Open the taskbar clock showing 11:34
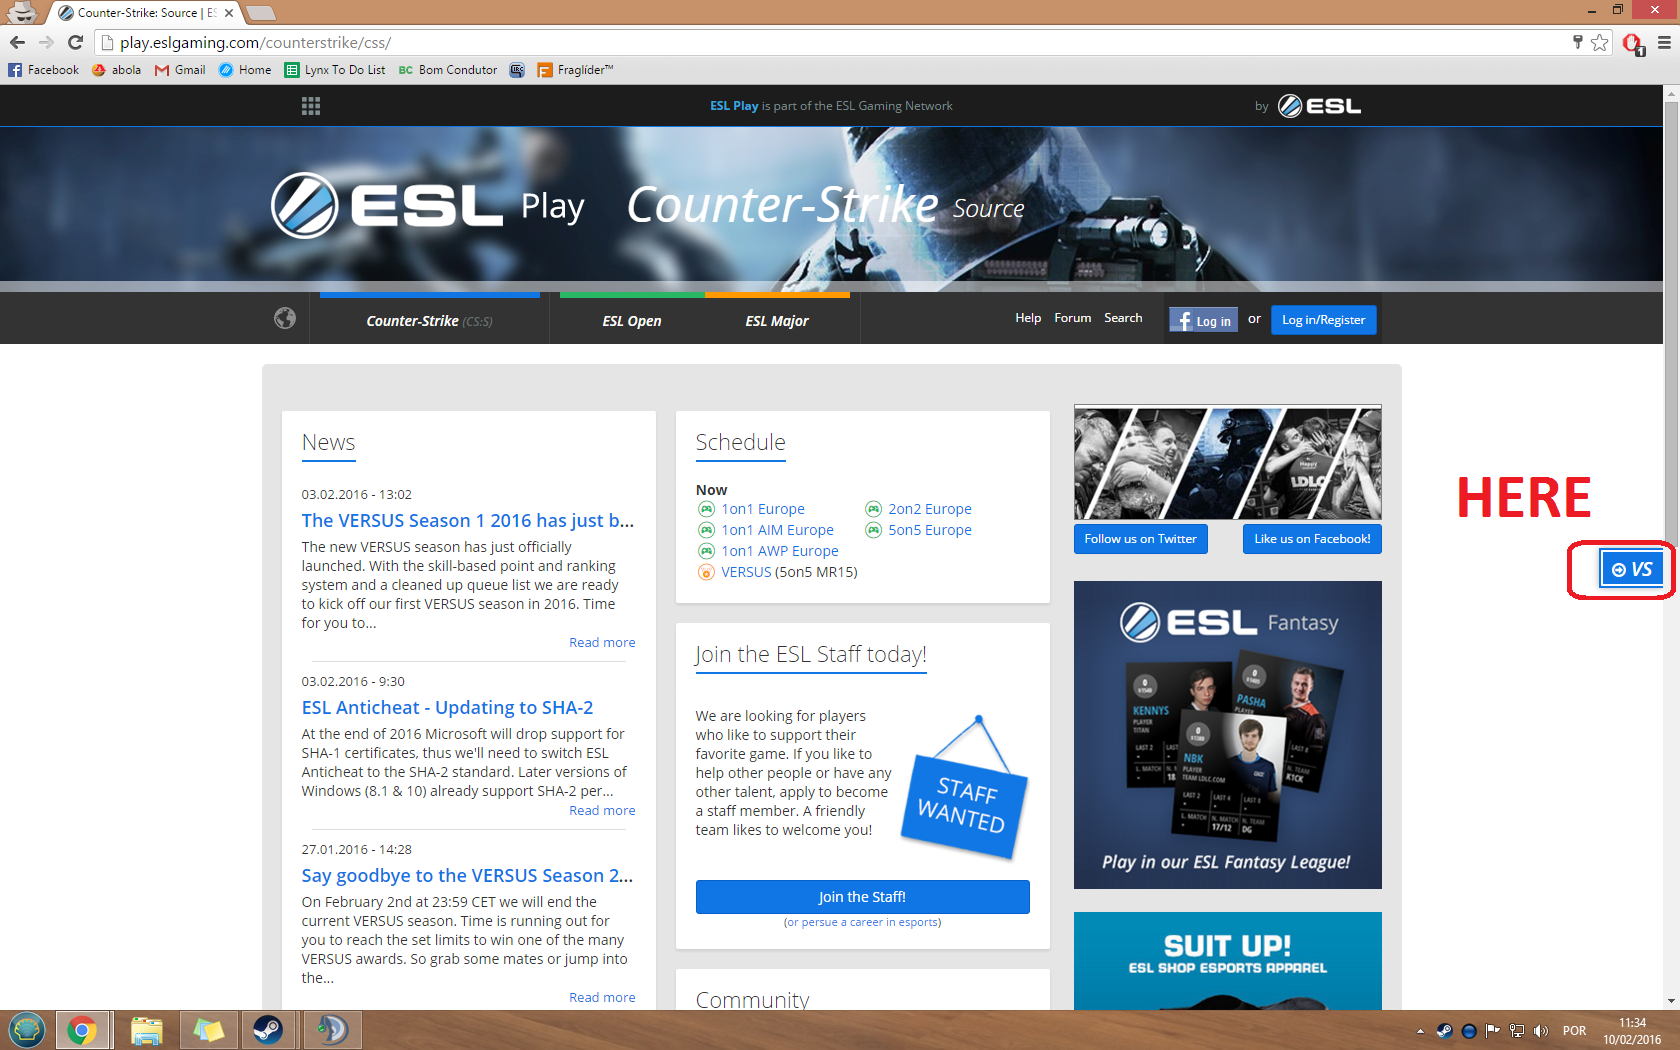Image resolution: width=1680 pixels, height=1050 pixels. [1632, 1031]
